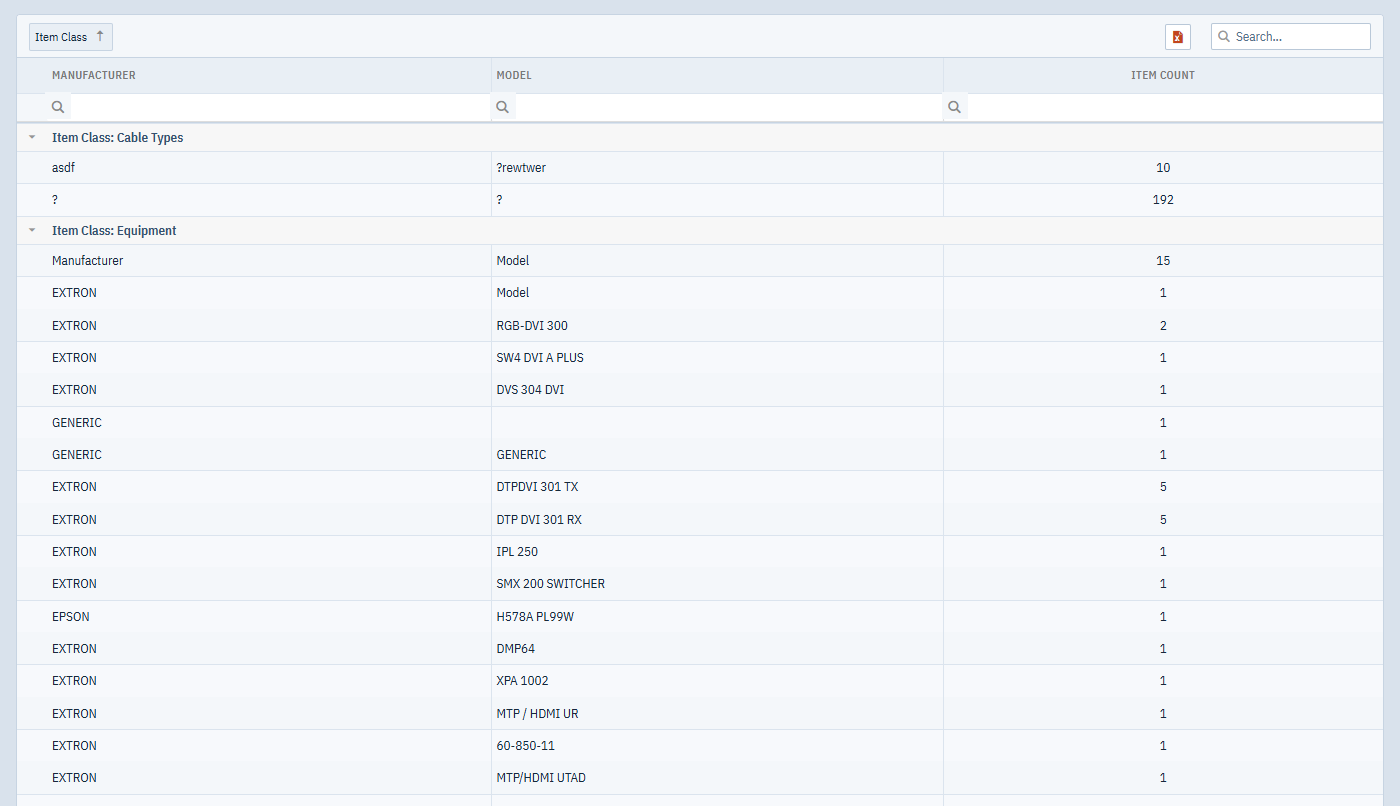Image resolution: width=1400 pixels, height=806 pixels.
Task: Click the '?rewtwer' model cell
Action: pos(717,168)
